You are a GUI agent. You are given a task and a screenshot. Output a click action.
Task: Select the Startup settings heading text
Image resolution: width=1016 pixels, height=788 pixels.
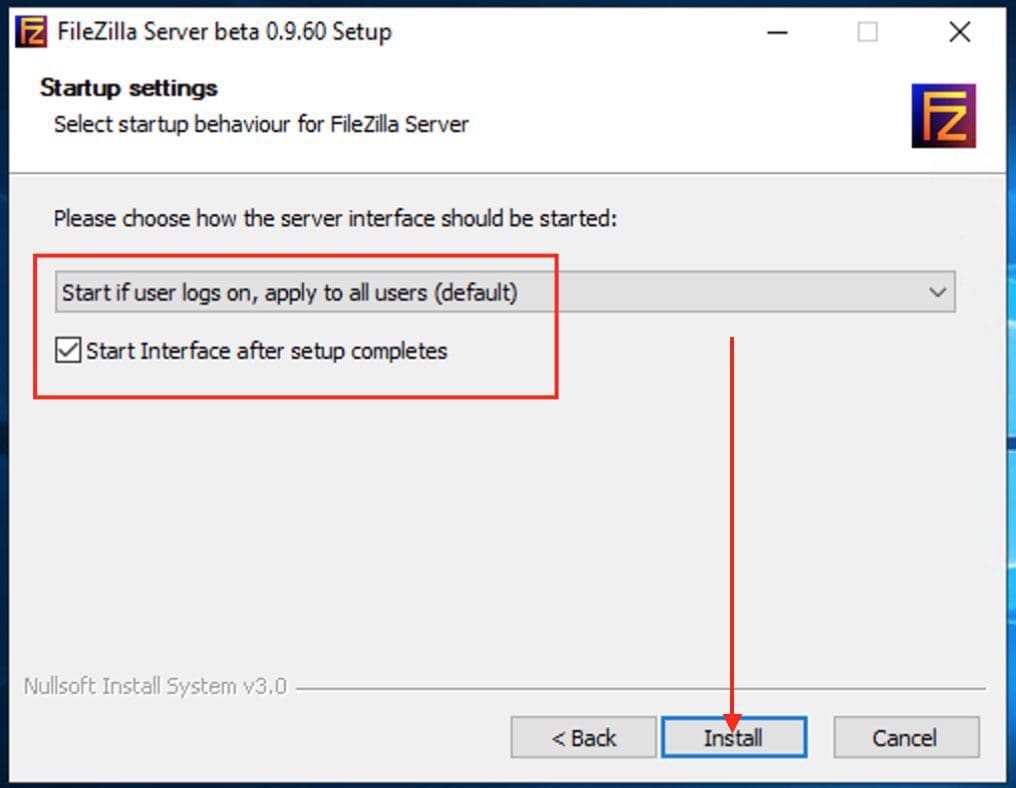pyautogui.click(x=127, y=88)
